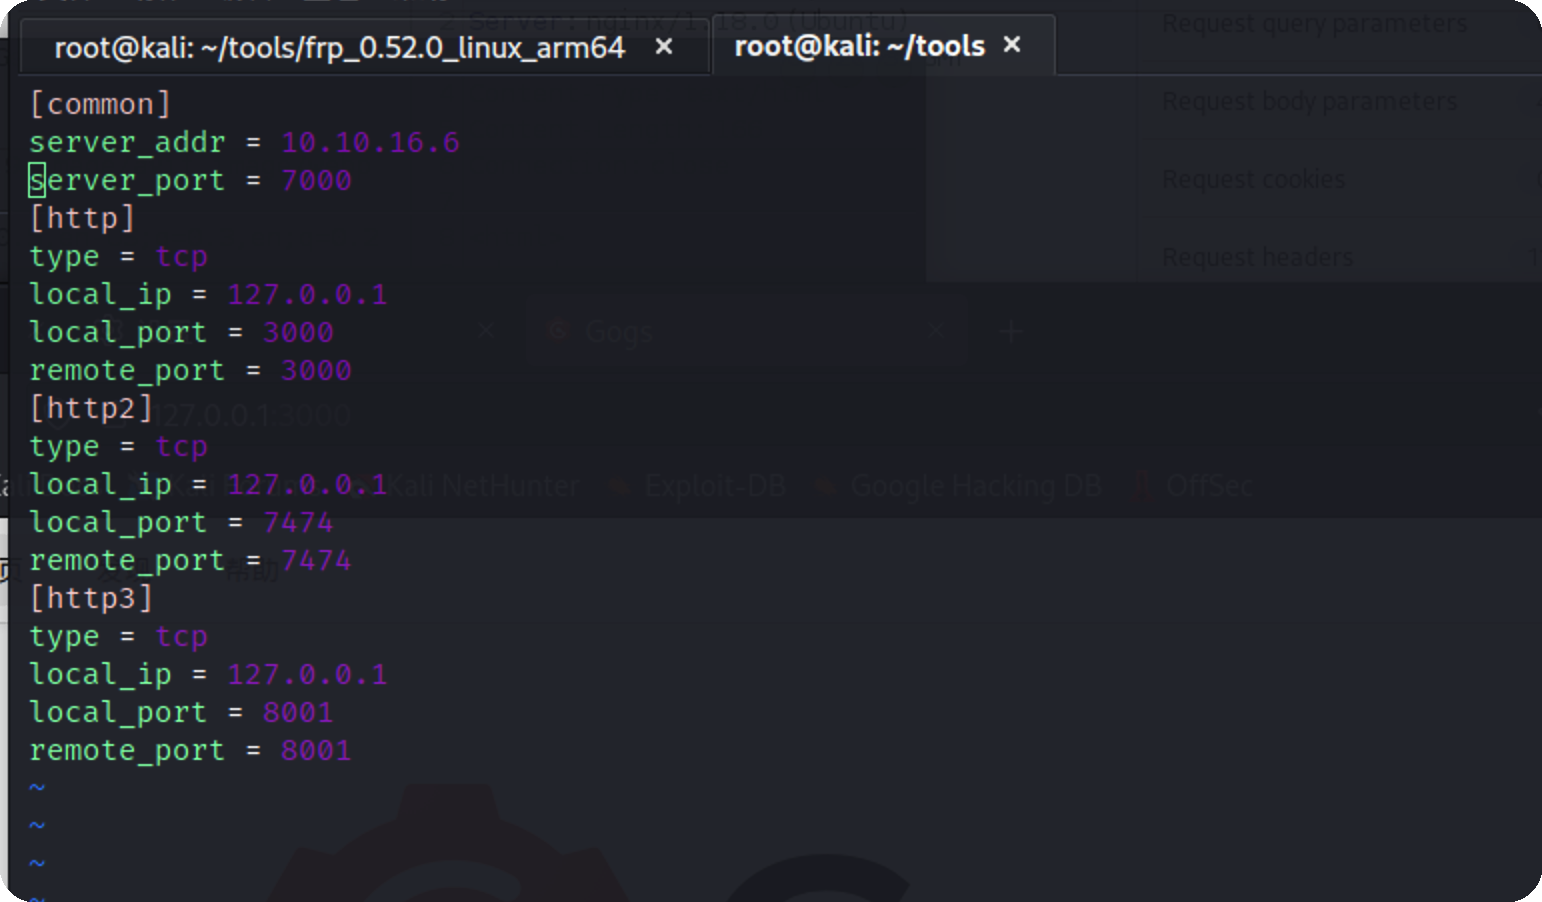Viewport: 1542px width, 902px height.
Task: Click tcp value under the [http] section
Action: pos(181,257)
